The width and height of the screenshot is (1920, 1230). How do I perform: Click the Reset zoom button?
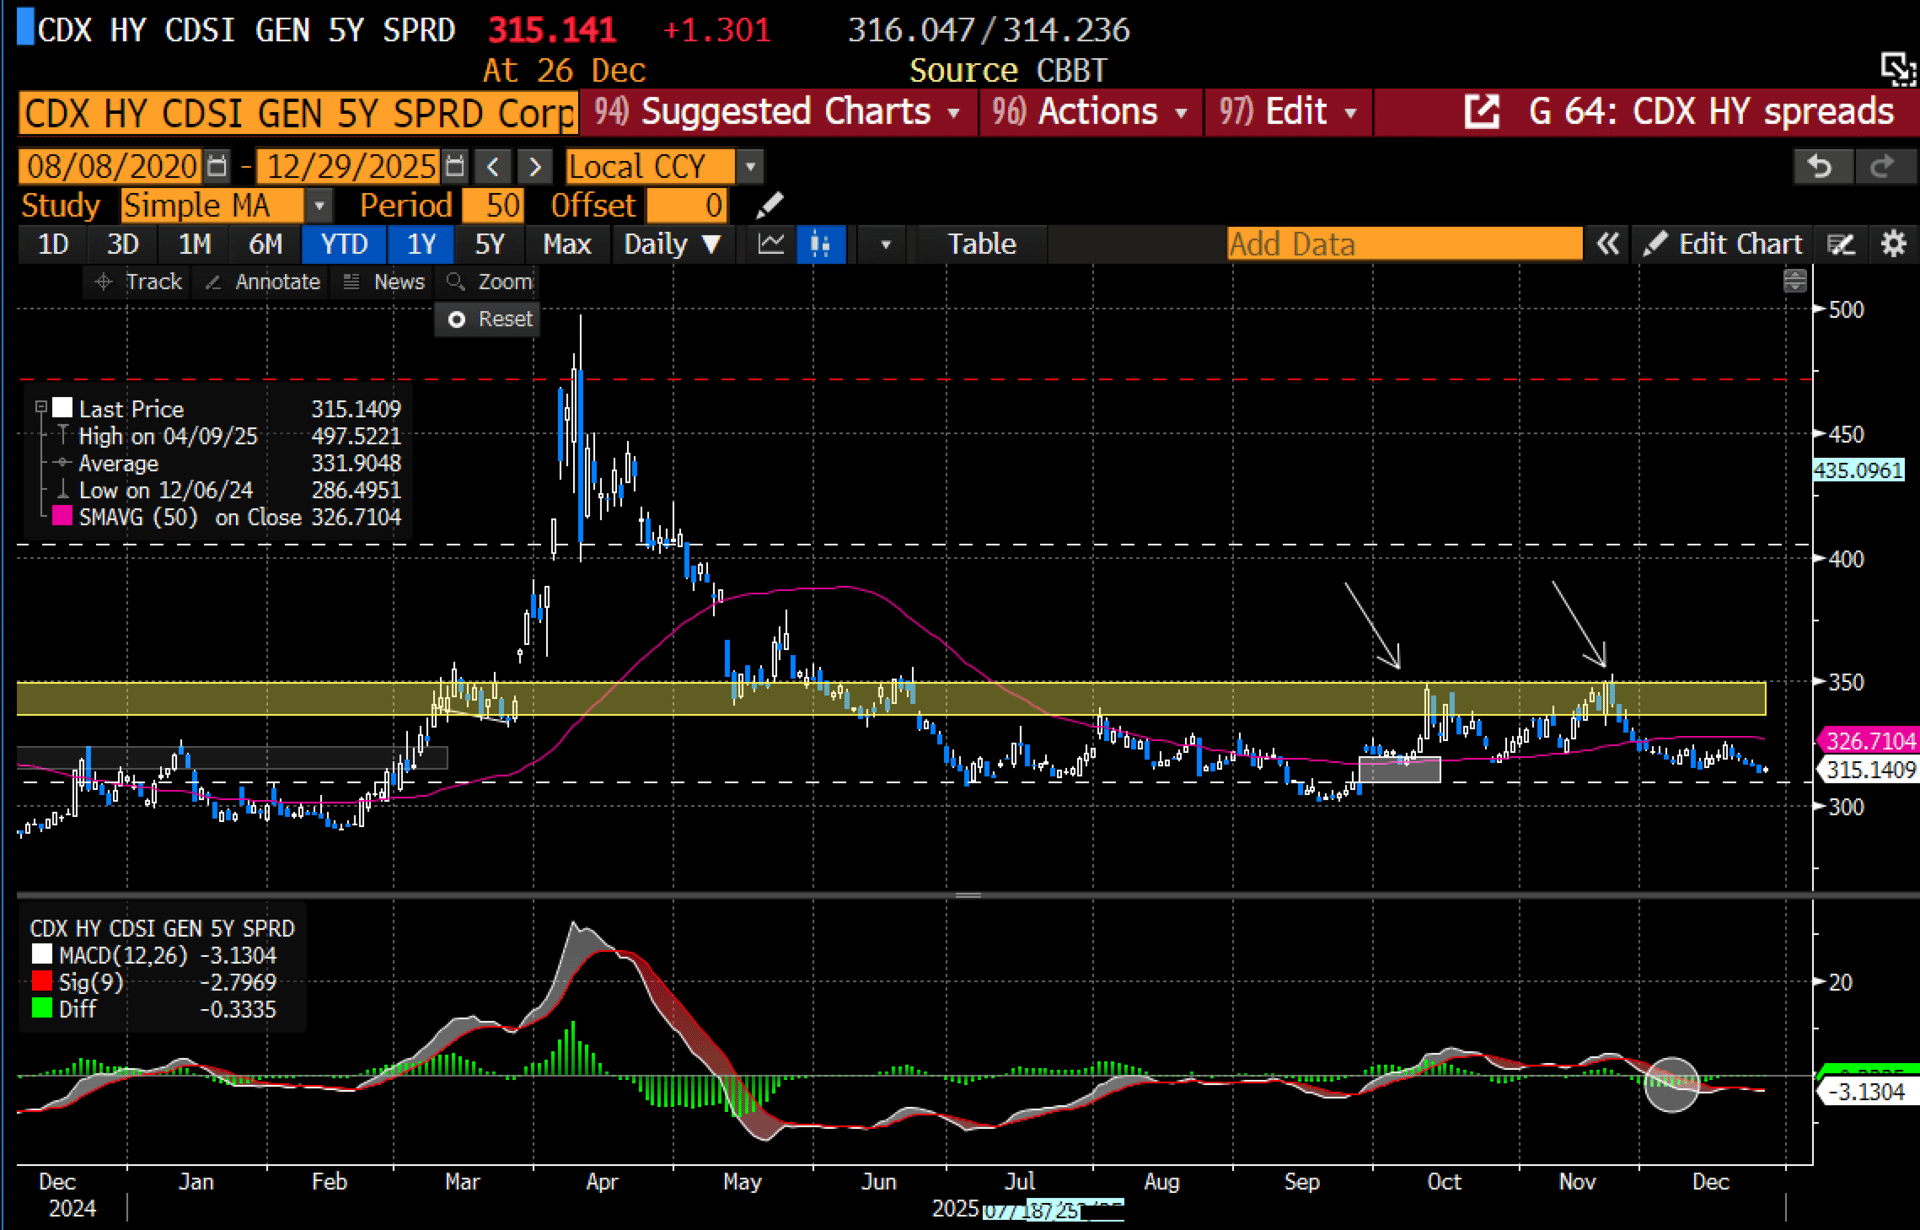coord(490,319)
